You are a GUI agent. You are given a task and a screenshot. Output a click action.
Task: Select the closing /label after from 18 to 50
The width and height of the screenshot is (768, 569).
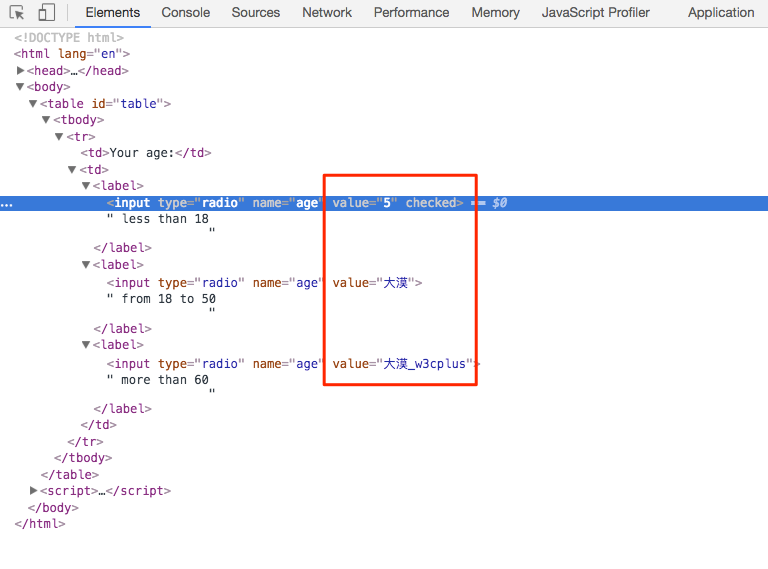pos(122,329)
